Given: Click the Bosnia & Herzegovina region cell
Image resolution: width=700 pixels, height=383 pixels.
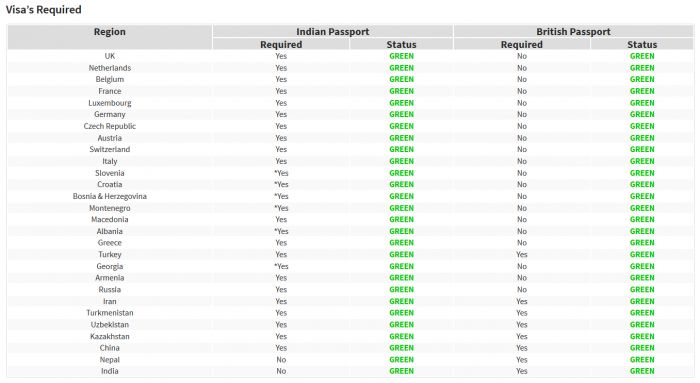Looking at the screenshot, I should [x=109, y=196].
